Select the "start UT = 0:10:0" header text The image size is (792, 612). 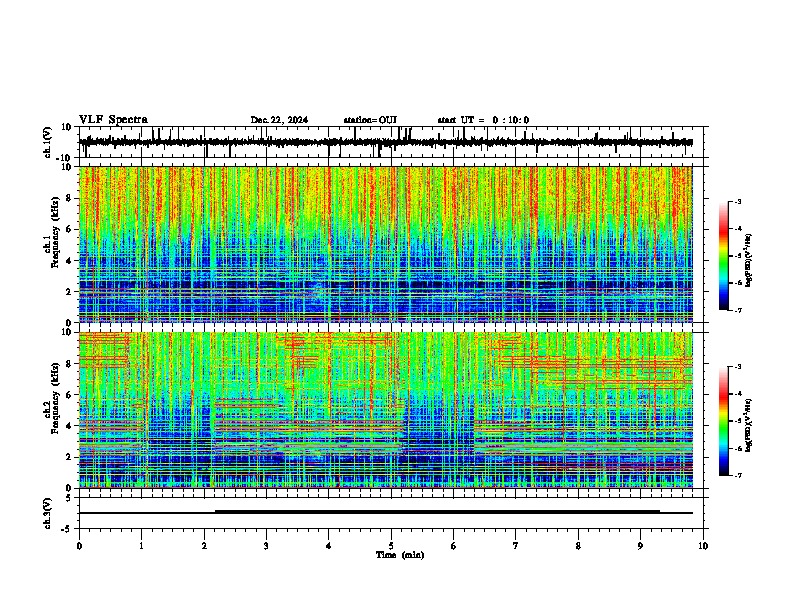[483, 120]
